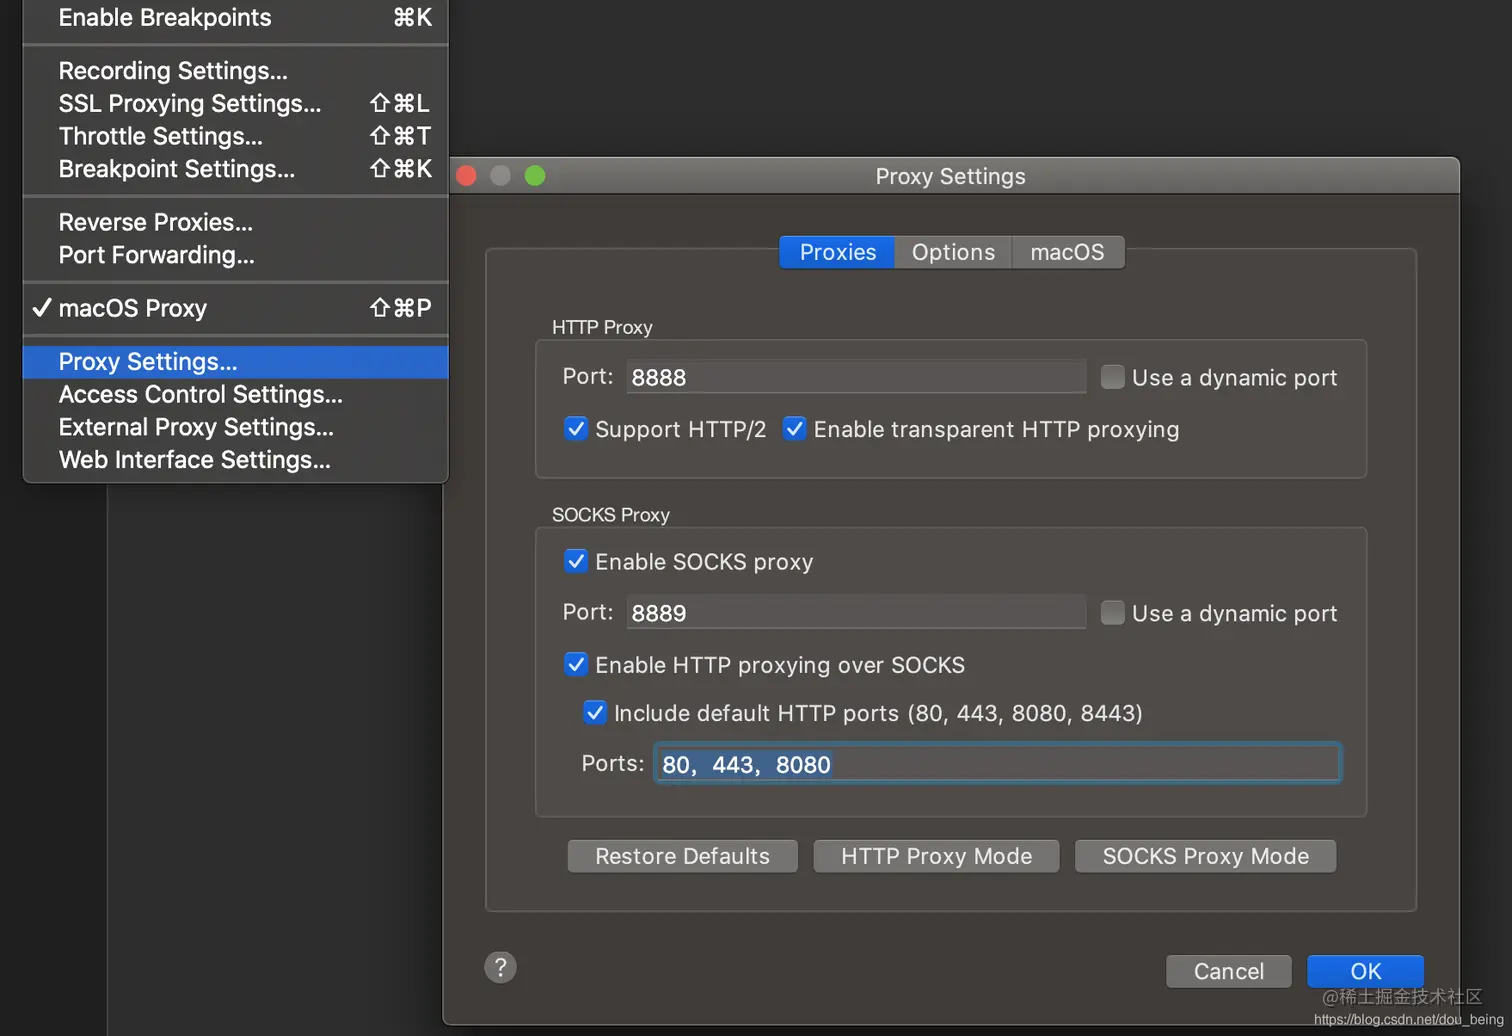Focus the SOCKS Proxy port field 8889
Viewport: 1512px width, 1036px height.
856,613
